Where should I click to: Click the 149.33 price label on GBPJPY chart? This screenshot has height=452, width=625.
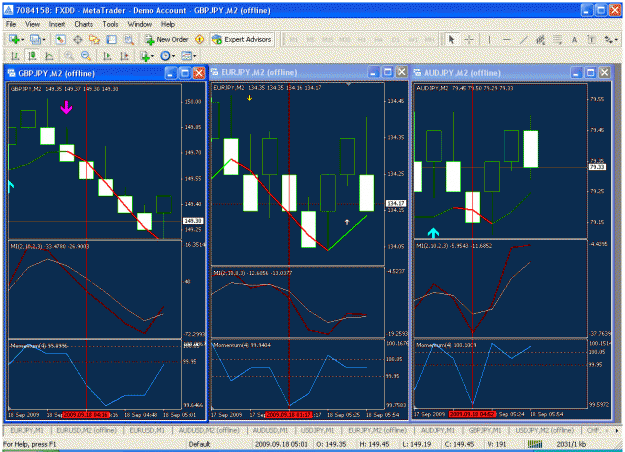click(x=193, y=220)
